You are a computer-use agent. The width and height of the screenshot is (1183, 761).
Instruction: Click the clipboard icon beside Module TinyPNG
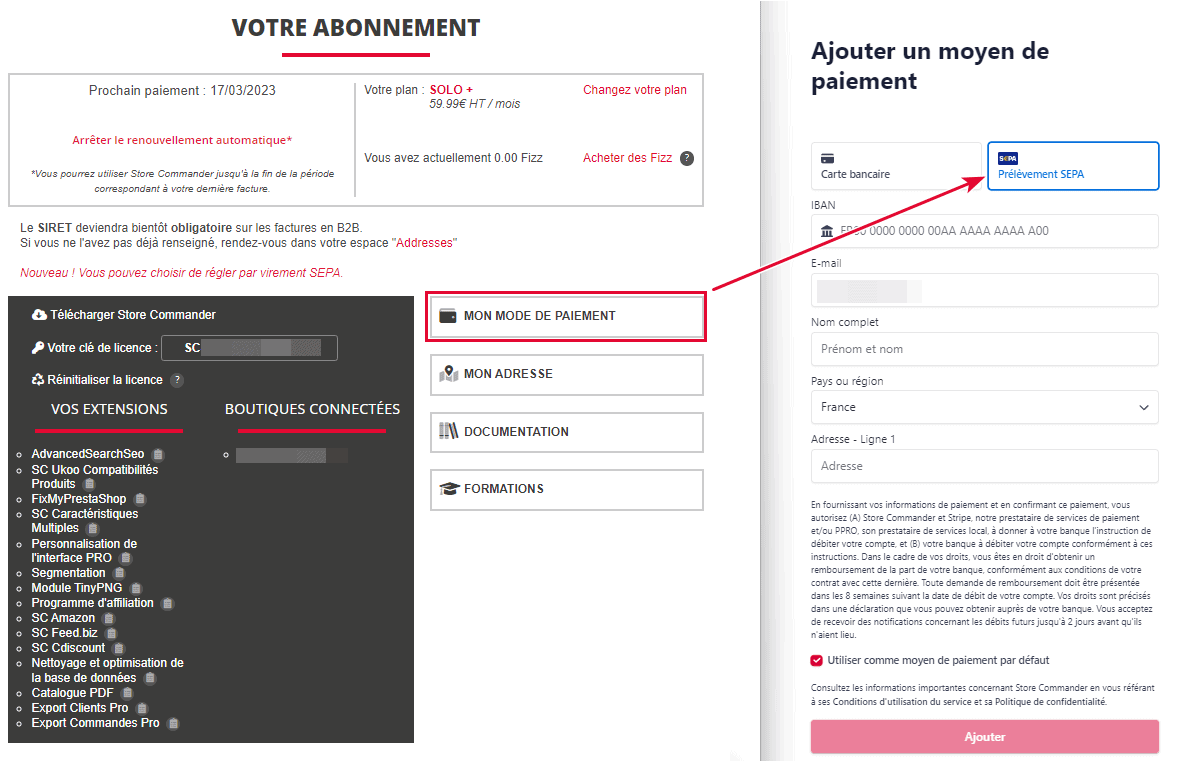tap(136, 588)
